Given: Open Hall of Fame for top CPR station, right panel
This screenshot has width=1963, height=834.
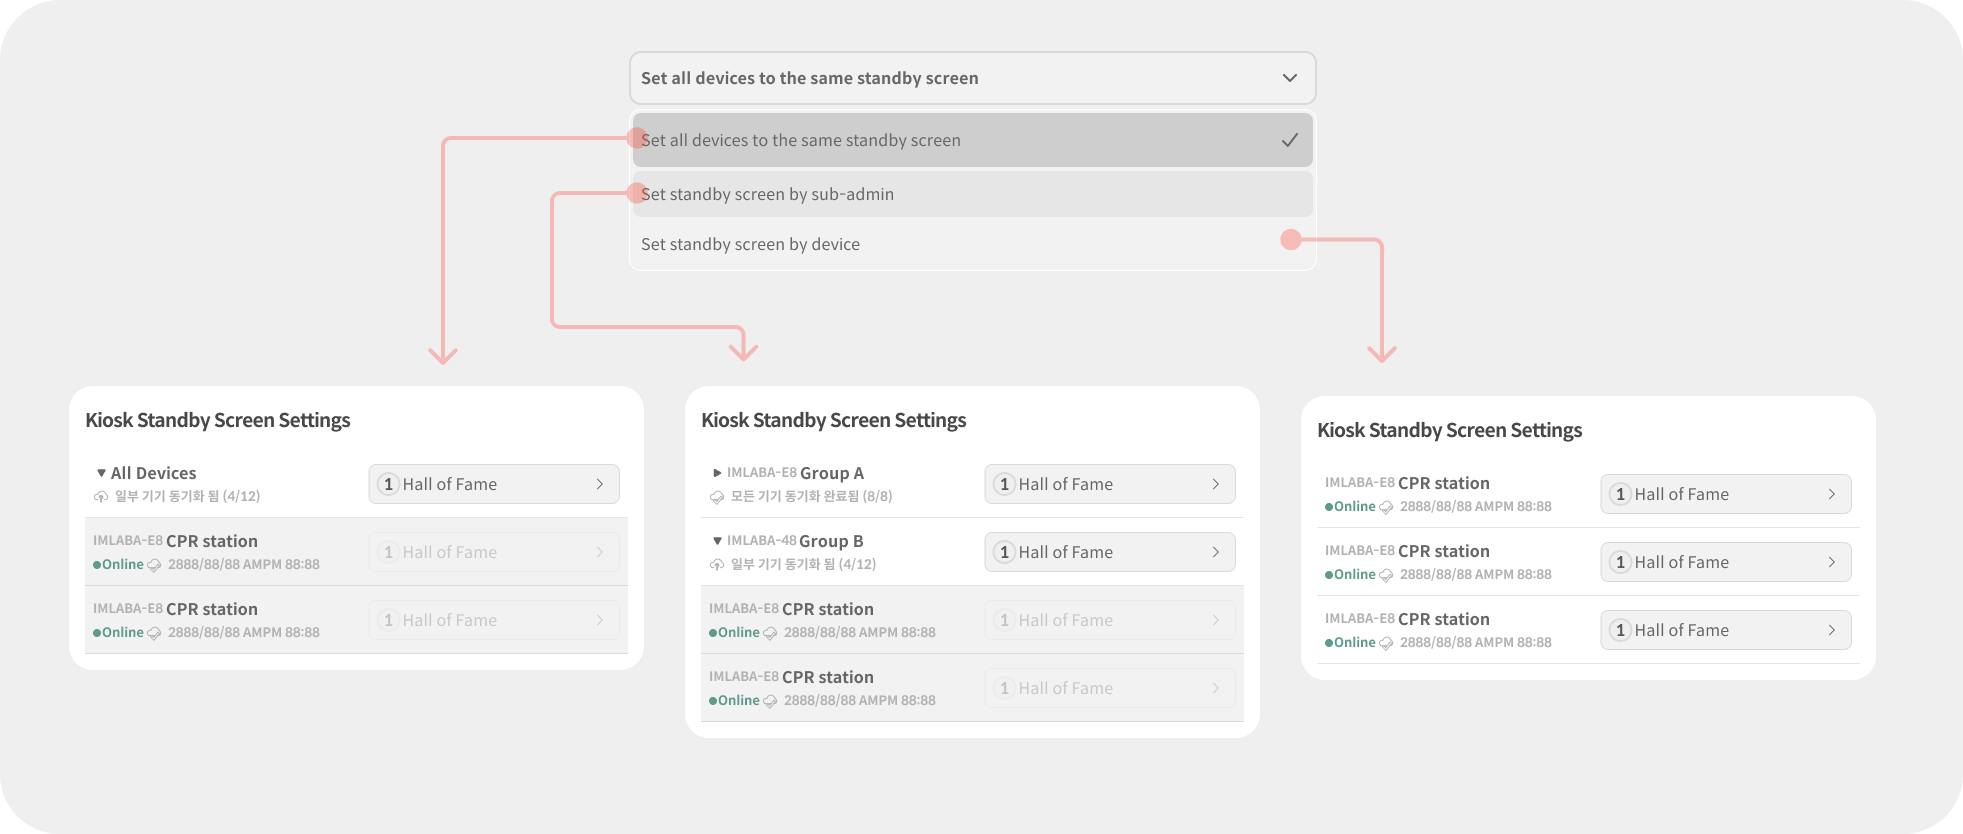Looking at the screenshot, I should [x=1725, y=494].
